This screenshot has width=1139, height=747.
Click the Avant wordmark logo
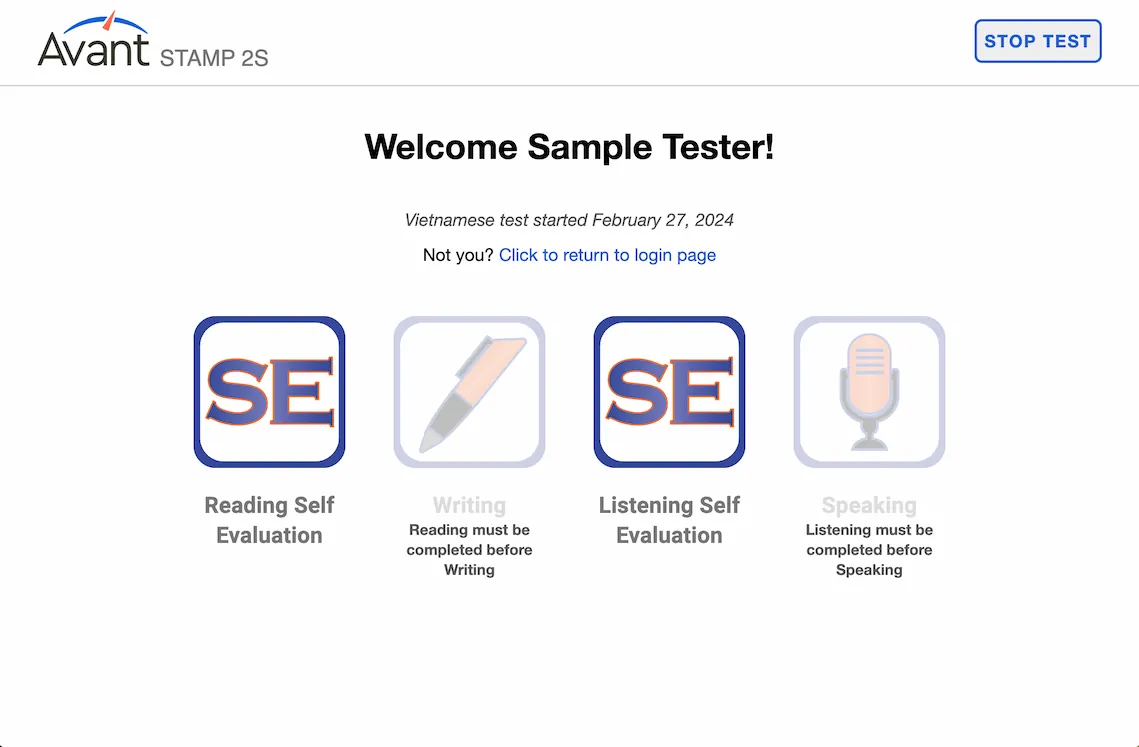94,49
